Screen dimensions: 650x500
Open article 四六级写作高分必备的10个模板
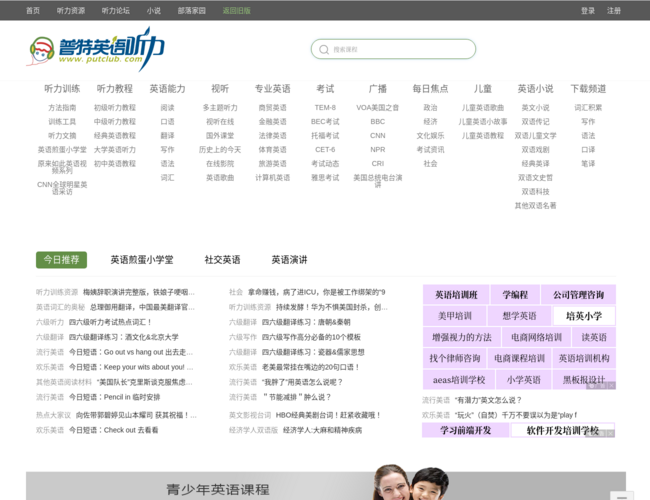(x=311, y=337)
